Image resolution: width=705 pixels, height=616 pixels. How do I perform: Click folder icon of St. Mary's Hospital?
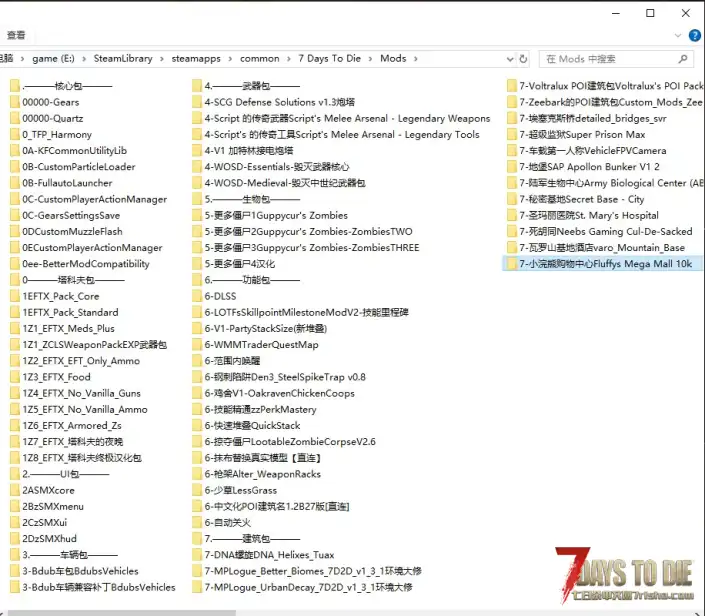512,215
